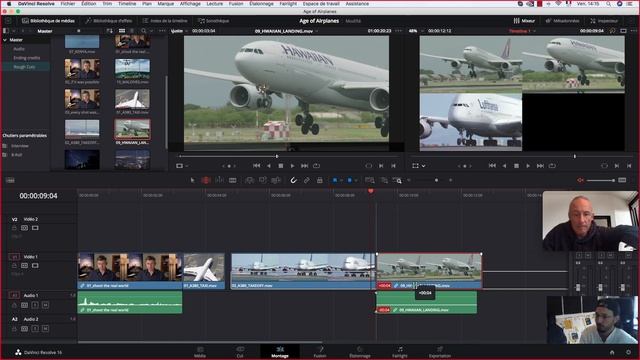Lock the Video 2 track
Image resolution: width=640 pixels, height=360 pixels.
14,228
